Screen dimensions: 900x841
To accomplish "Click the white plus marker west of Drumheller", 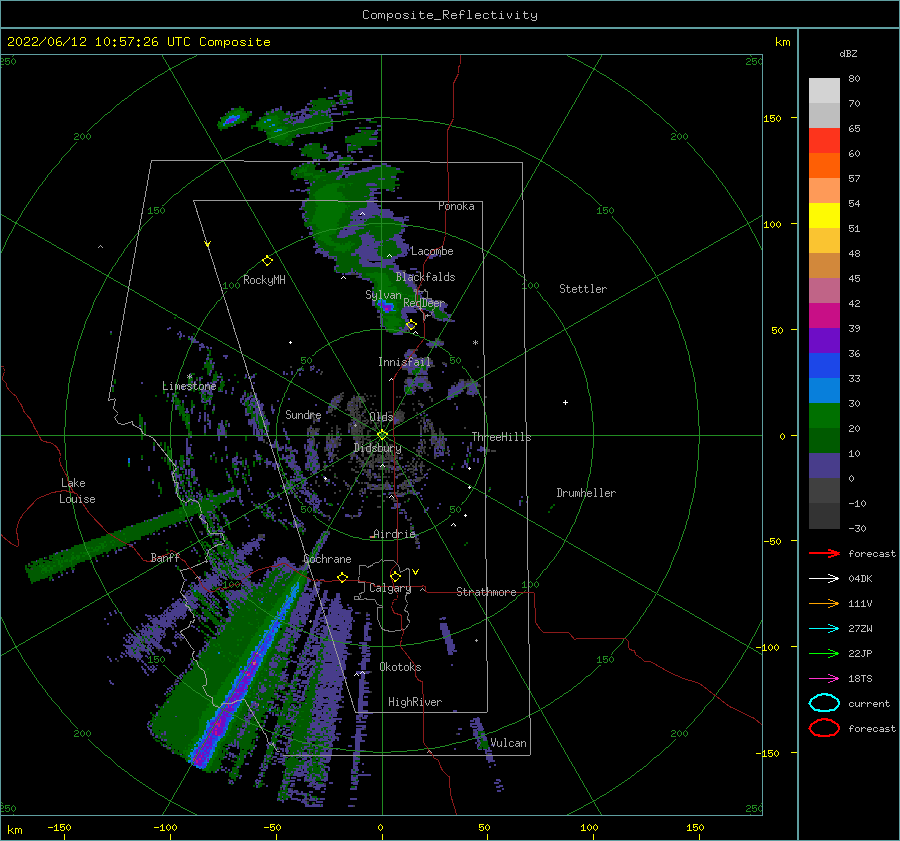I will tap(565, 402).
